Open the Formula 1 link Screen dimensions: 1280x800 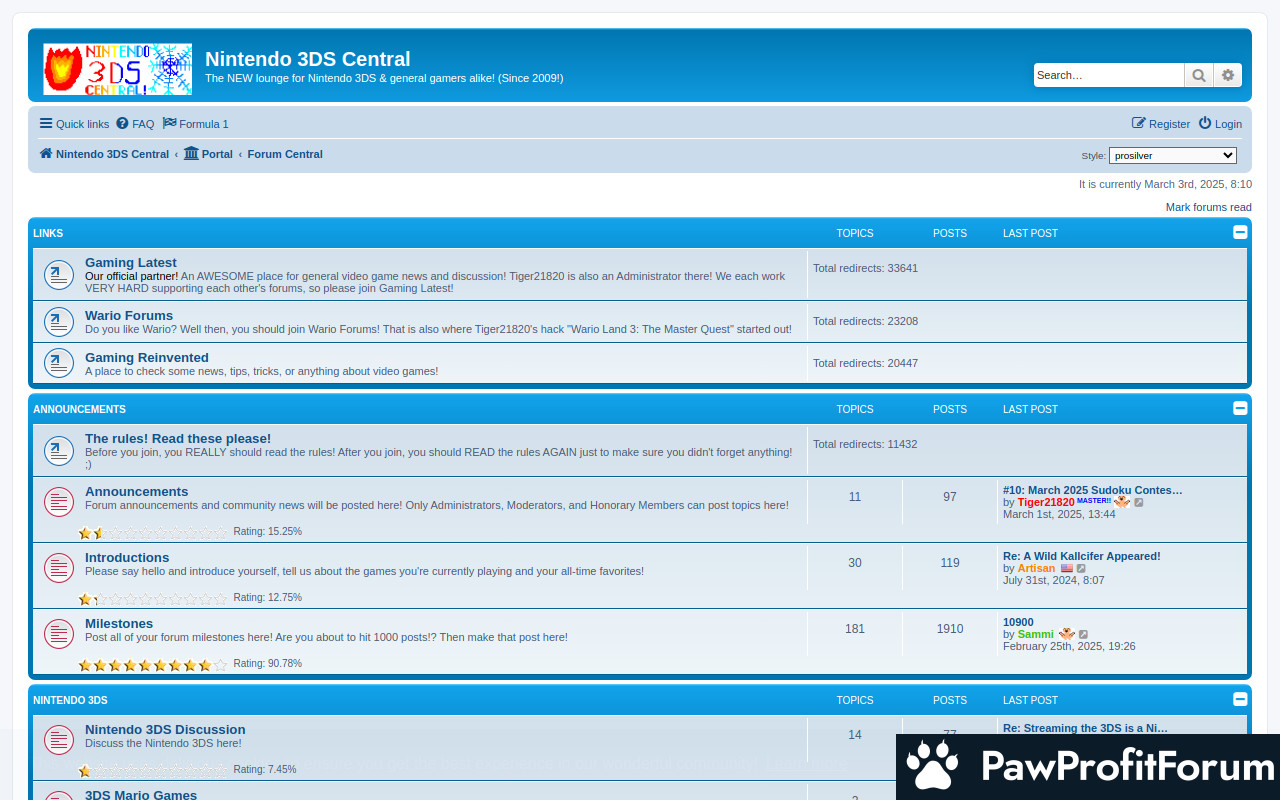click(196, 124)
